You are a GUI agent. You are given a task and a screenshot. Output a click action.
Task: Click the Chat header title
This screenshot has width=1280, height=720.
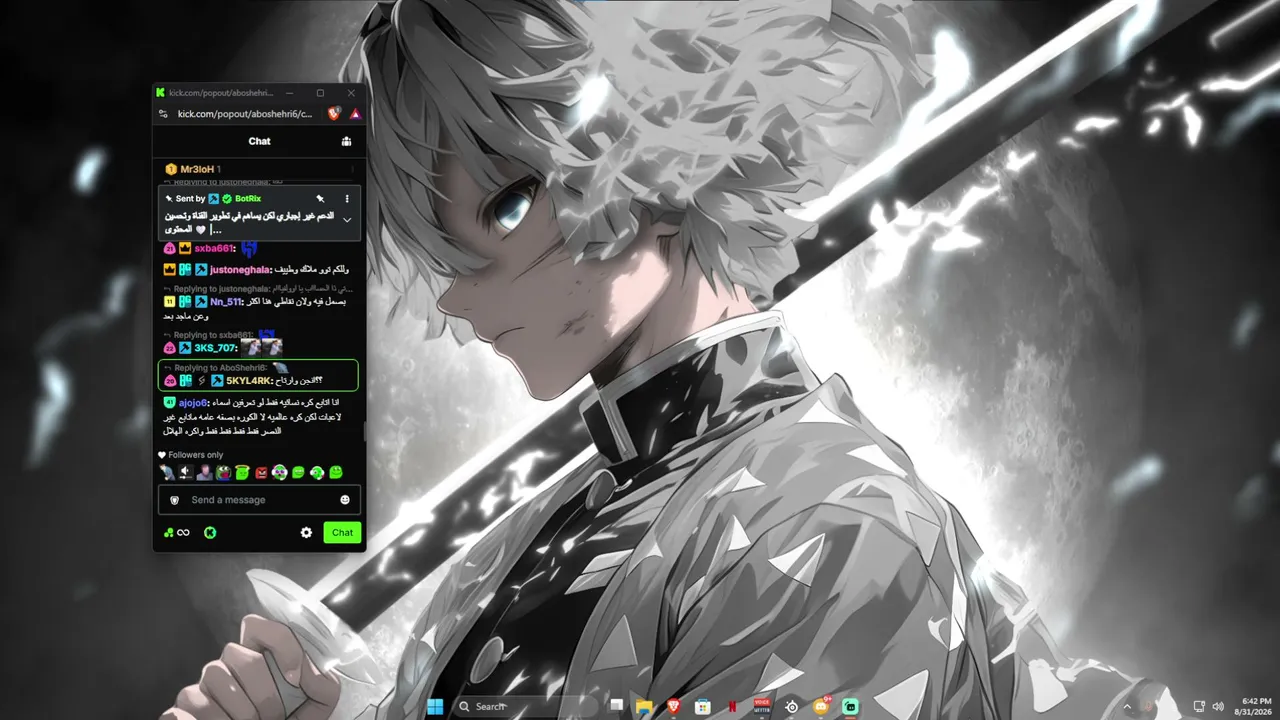coord(260,141)
